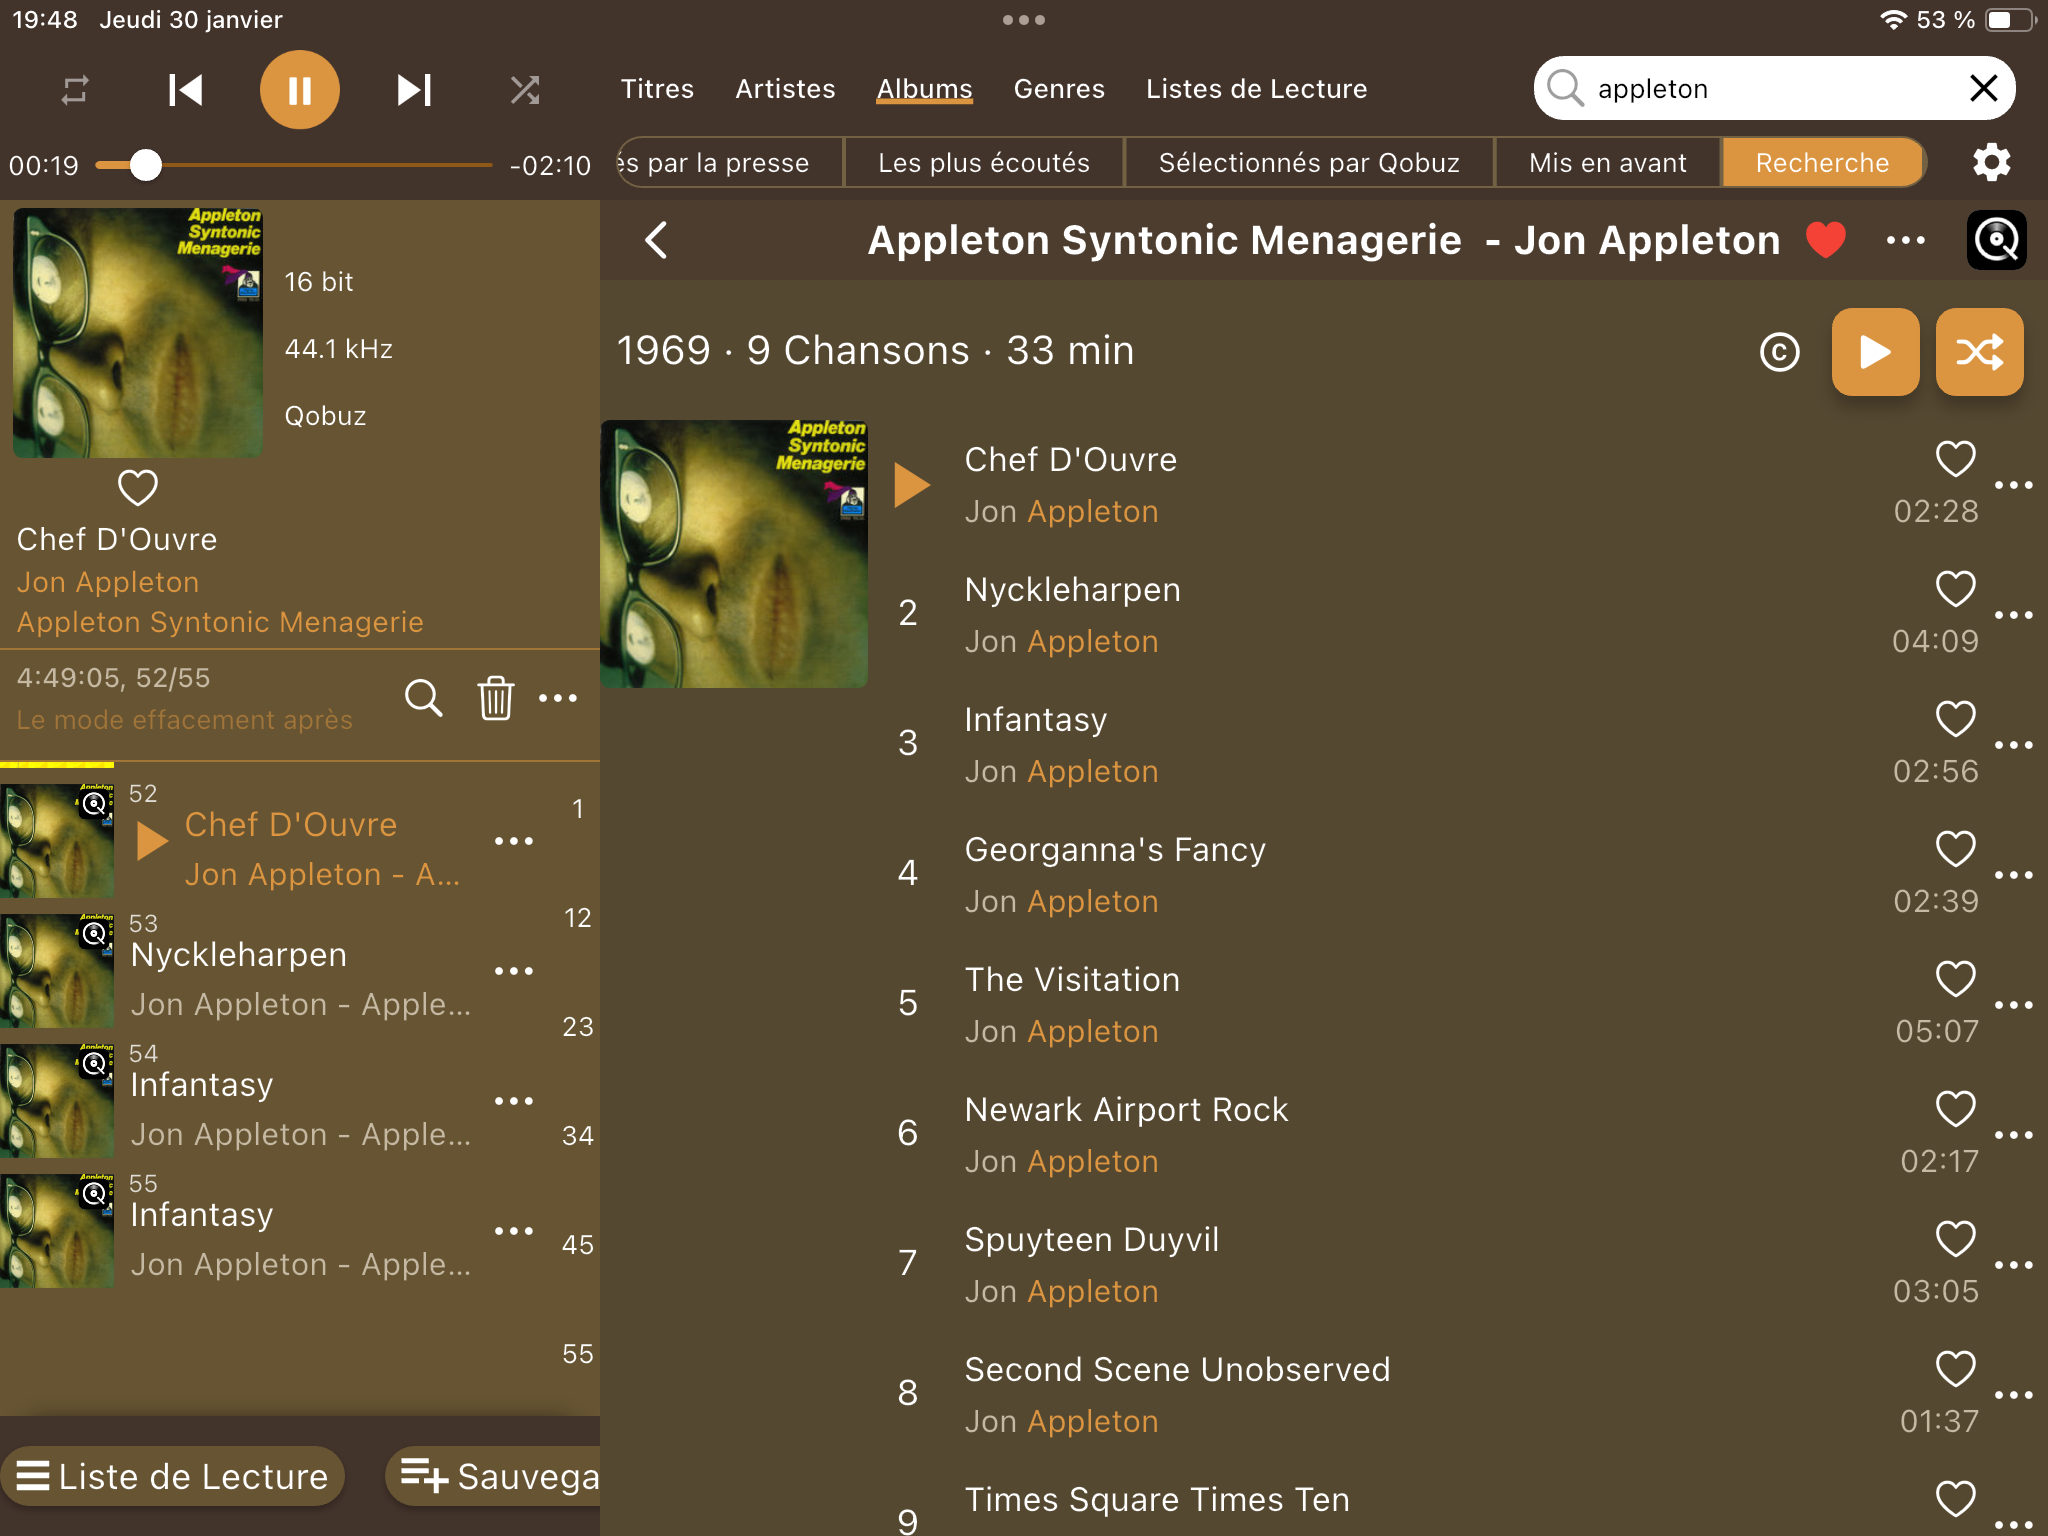Open the queue's three-dot menu beside the trash
This screenshot has height=1536, width=2048.
(x=558, y=698)
